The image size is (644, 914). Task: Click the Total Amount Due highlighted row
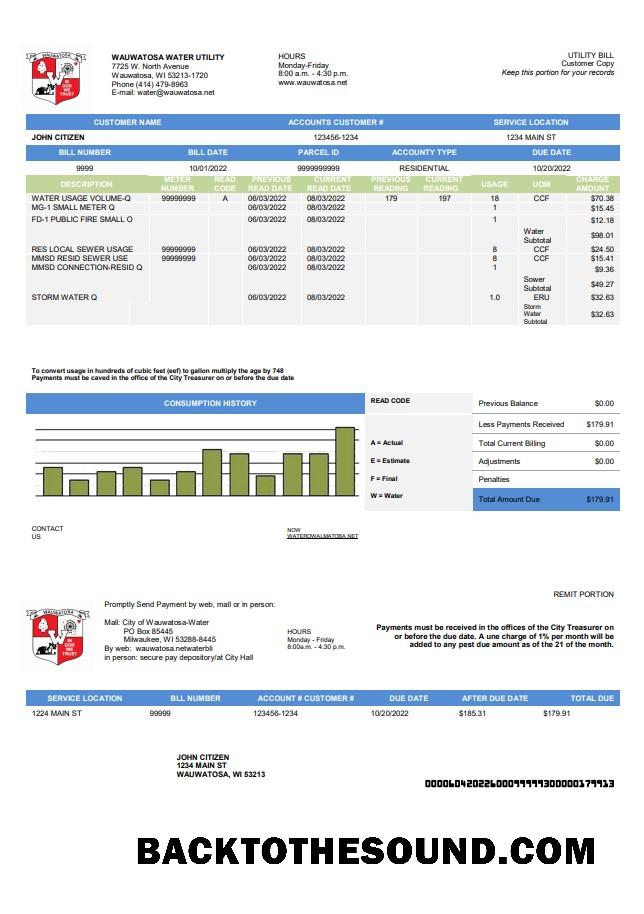click(x=546, y=500)
